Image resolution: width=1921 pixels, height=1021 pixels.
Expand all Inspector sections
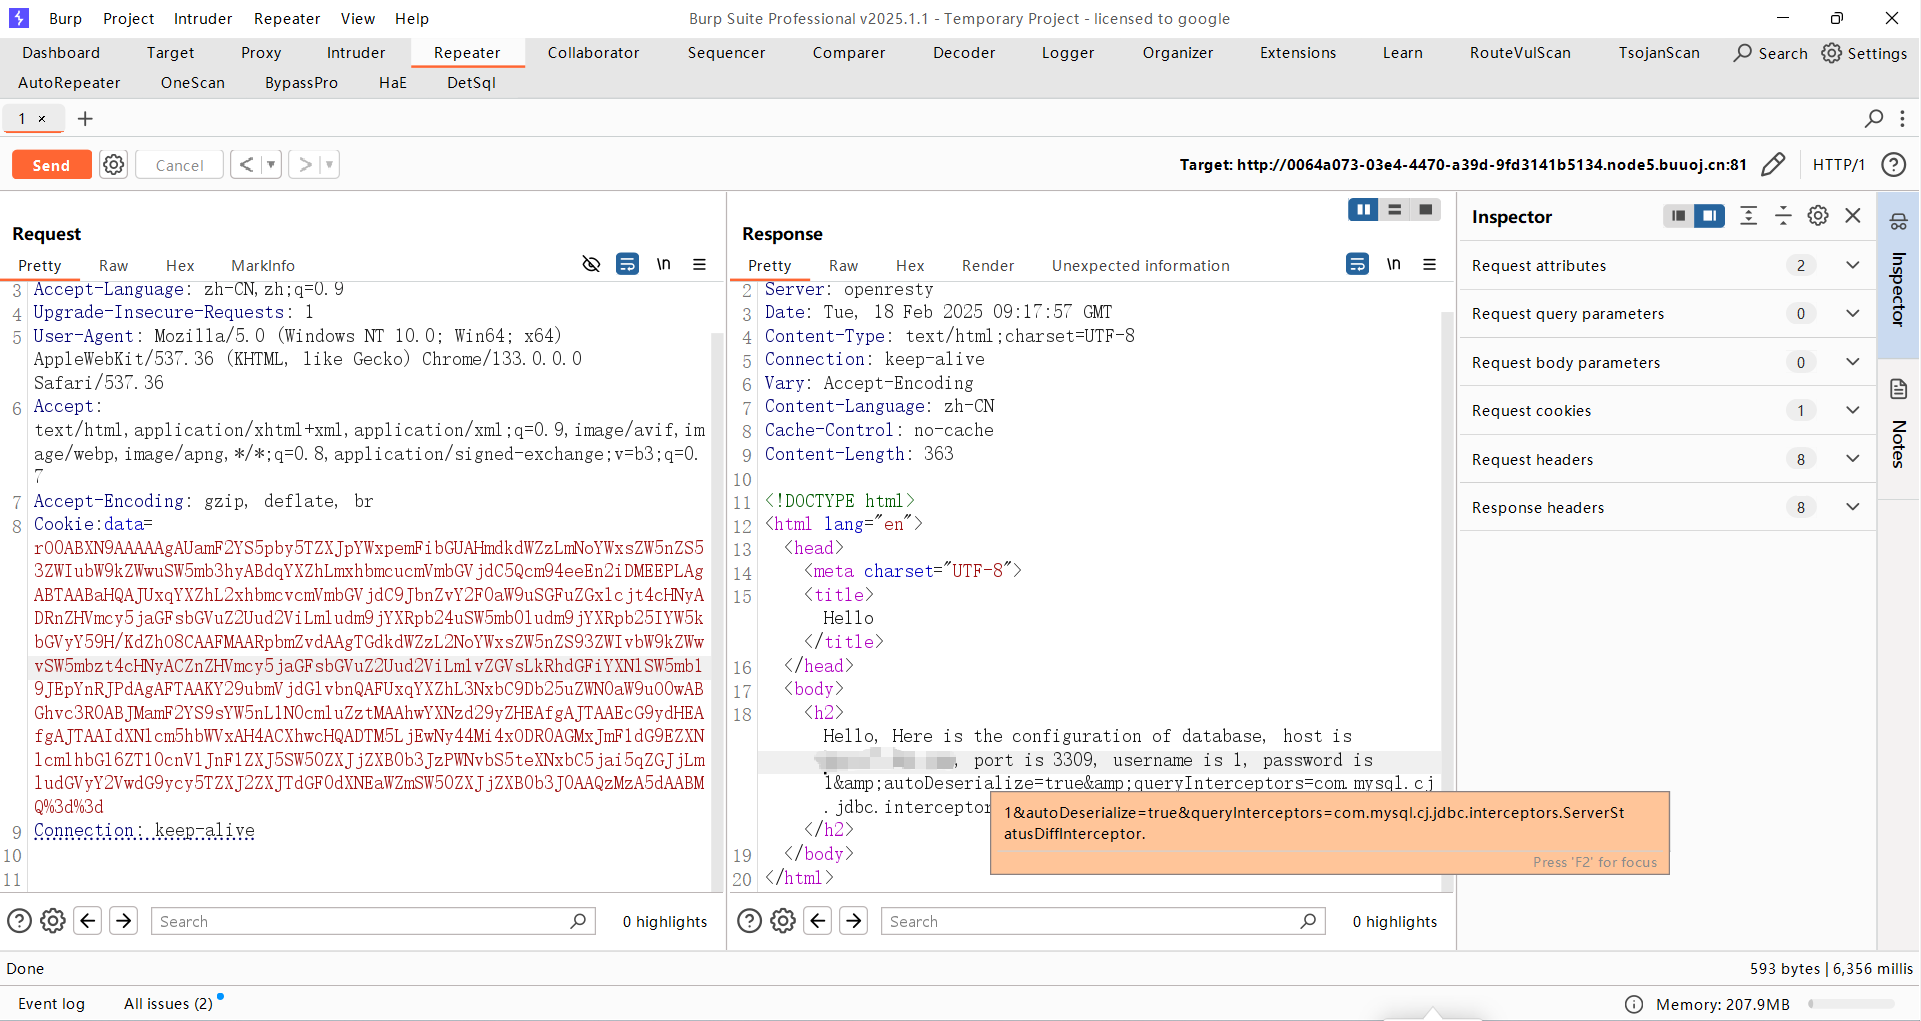pos(1748,216)
